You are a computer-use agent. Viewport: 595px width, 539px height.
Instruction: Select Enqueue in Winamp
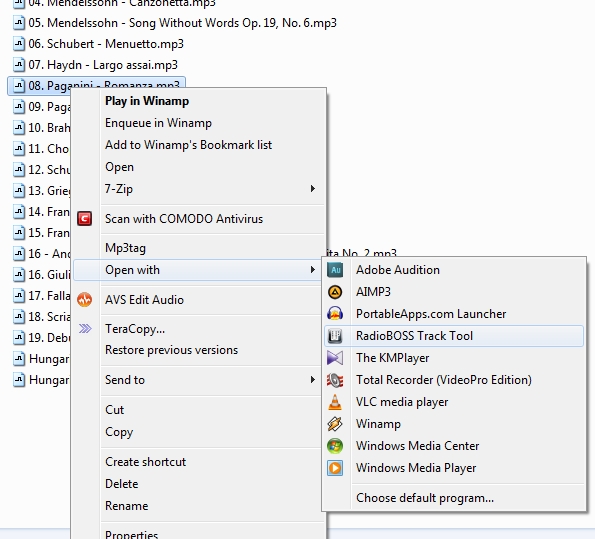coord(158,123)
